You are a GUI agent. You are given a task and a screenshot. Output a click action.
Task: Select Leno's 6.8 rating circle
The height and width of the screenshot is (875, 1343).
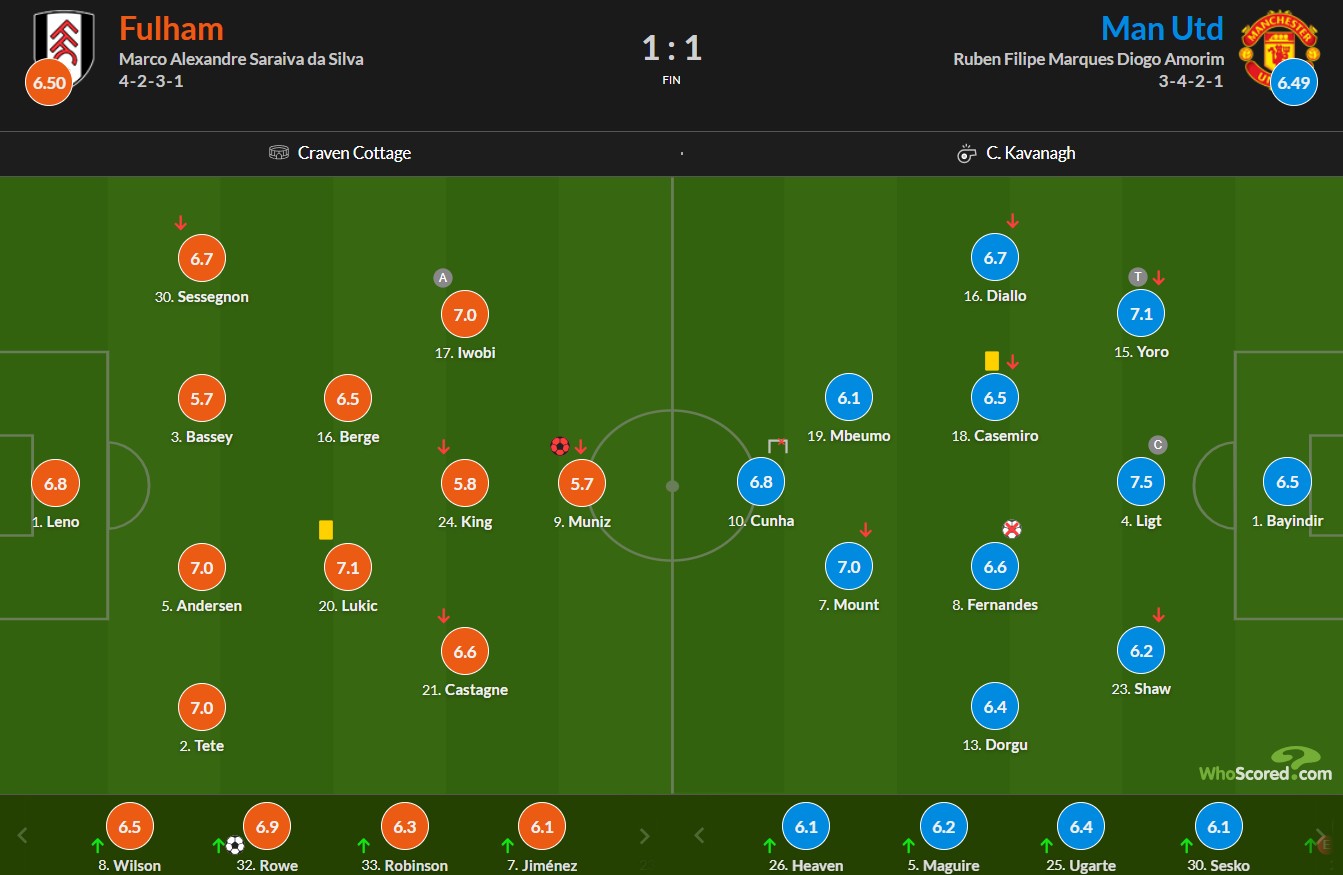[x=55, y=483]
